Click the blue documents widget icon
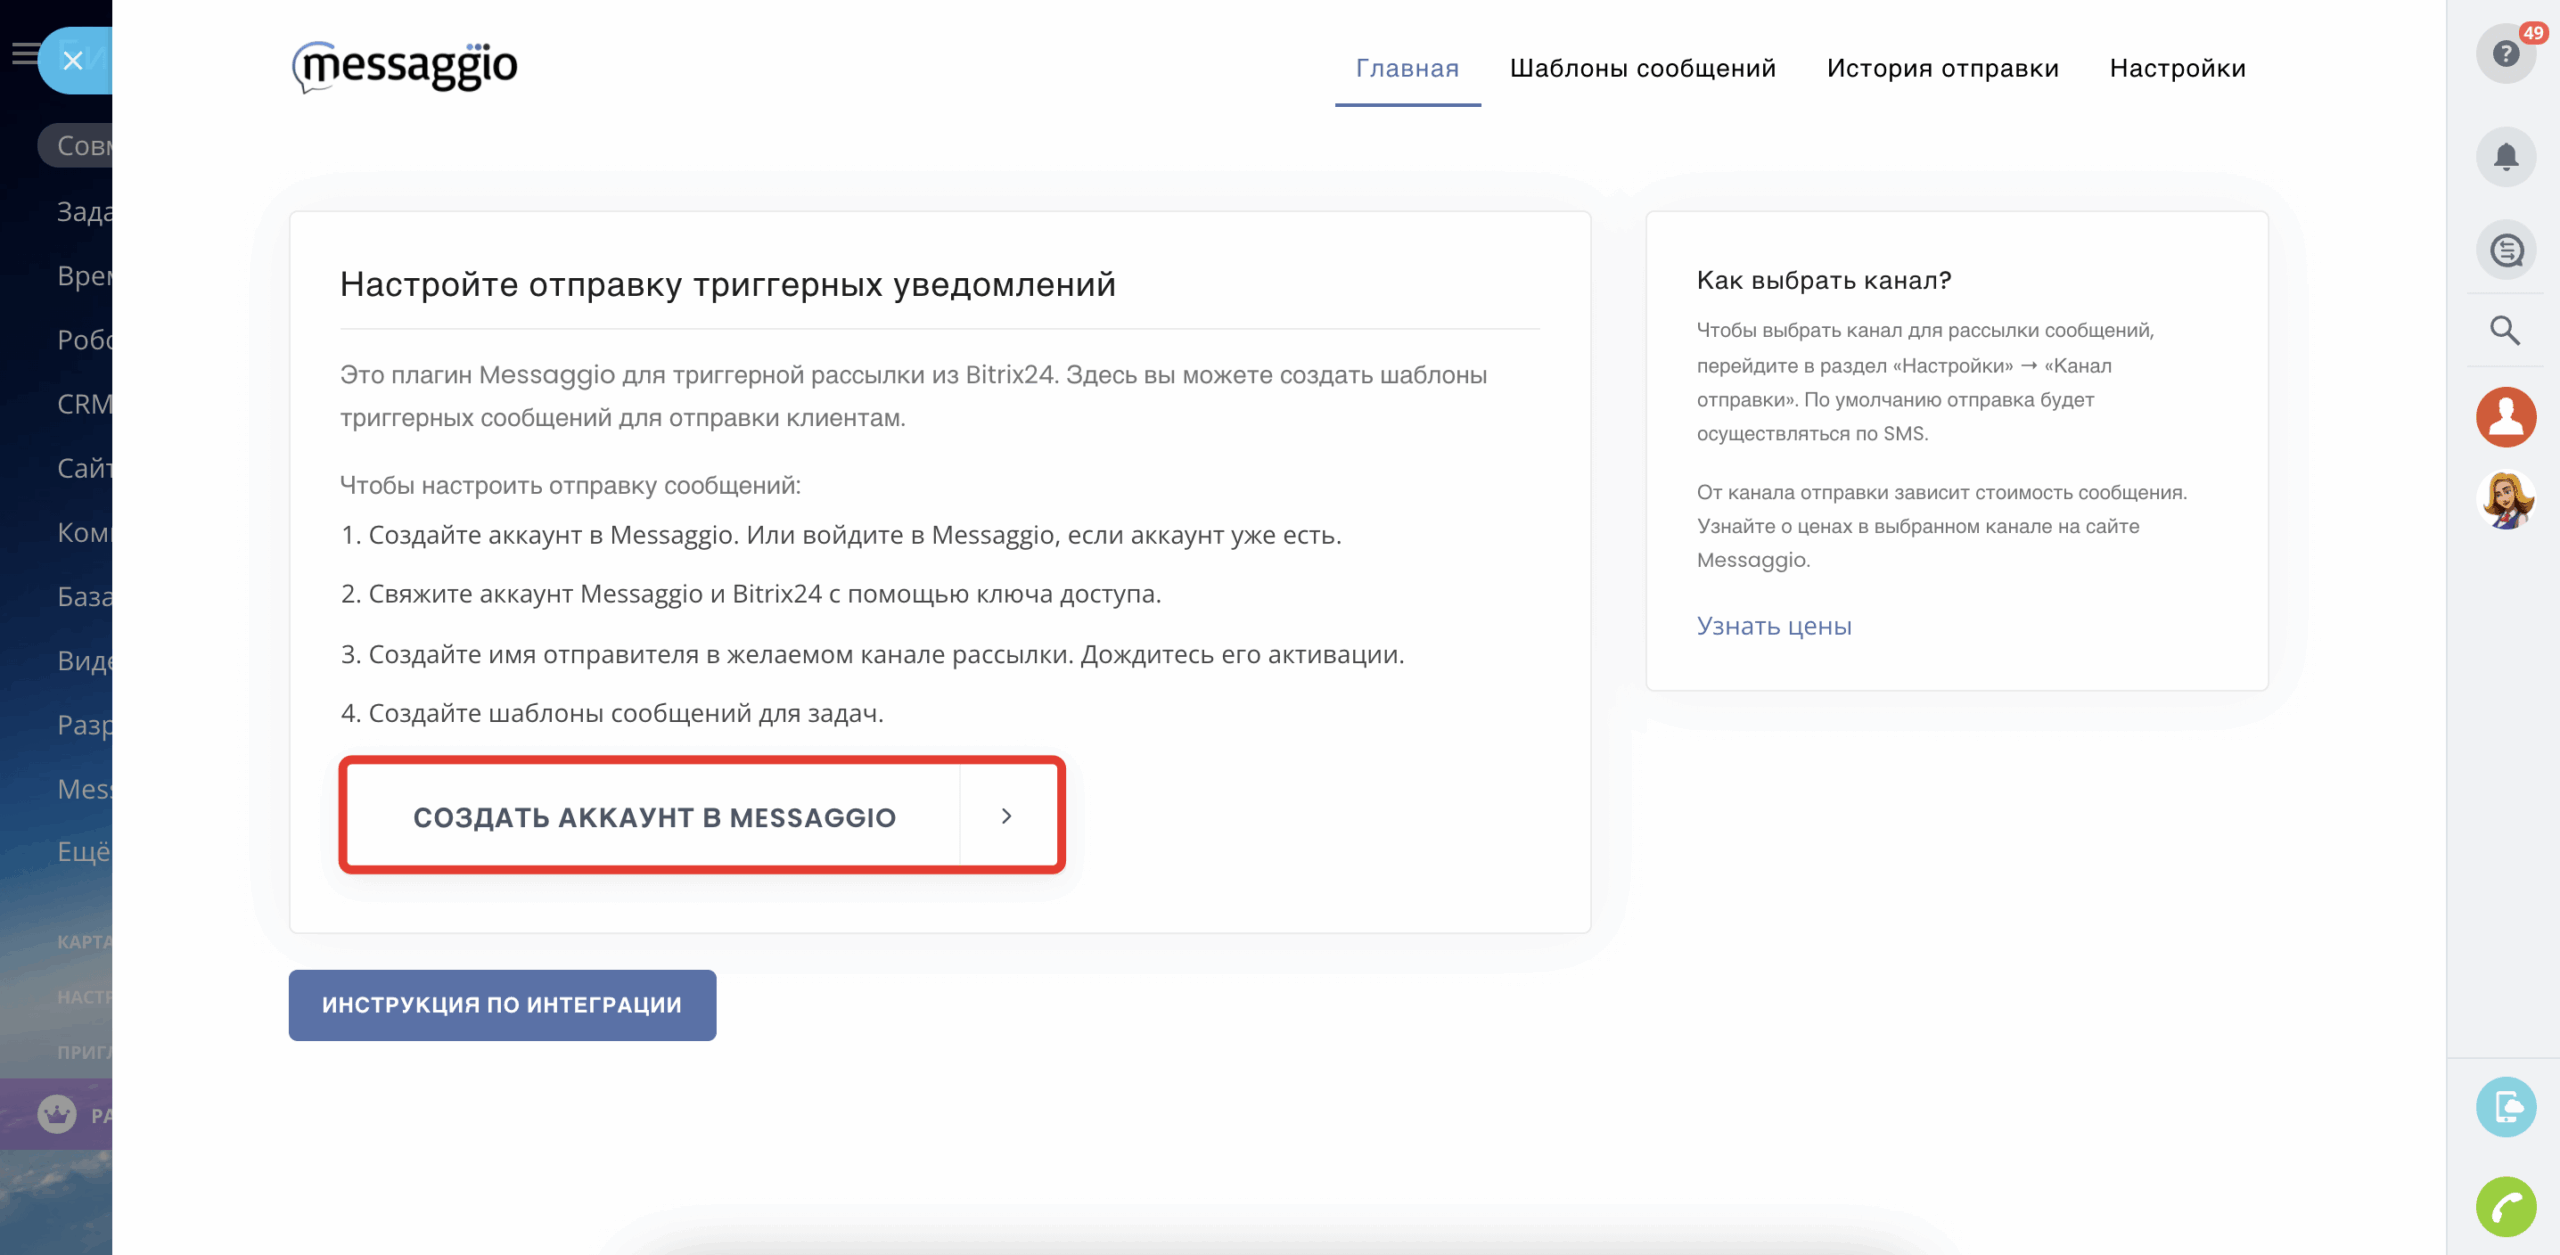The image size is (2560, 1255). click(x=2505, y=1107)
